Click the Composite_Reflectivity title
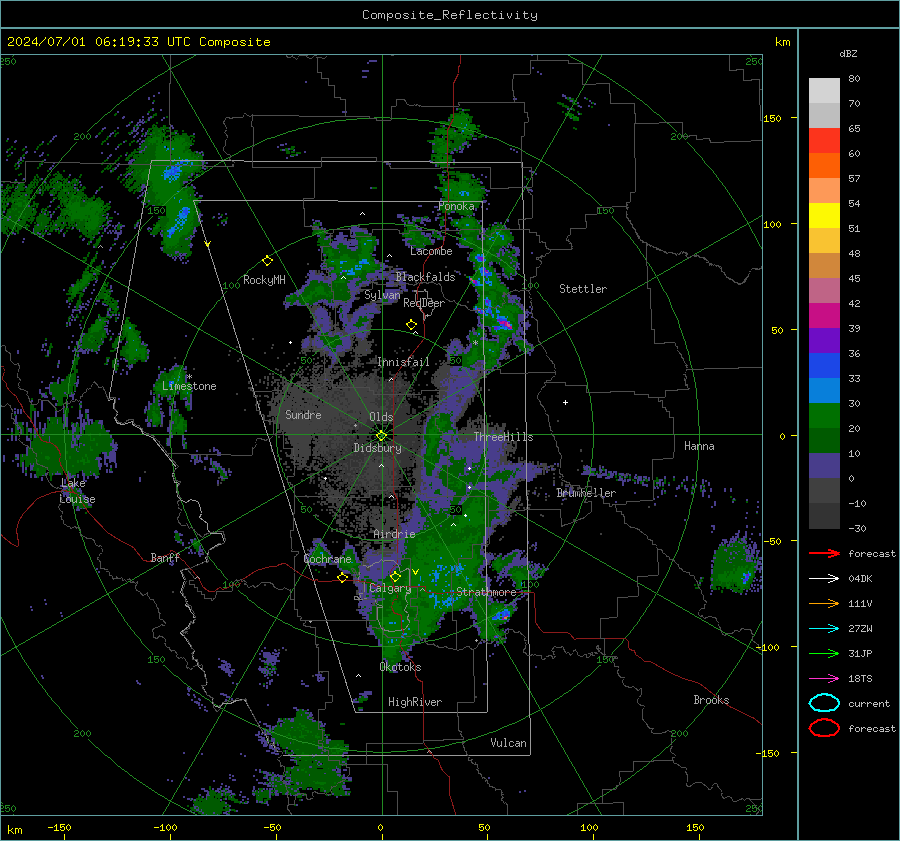 coord(450,15)
